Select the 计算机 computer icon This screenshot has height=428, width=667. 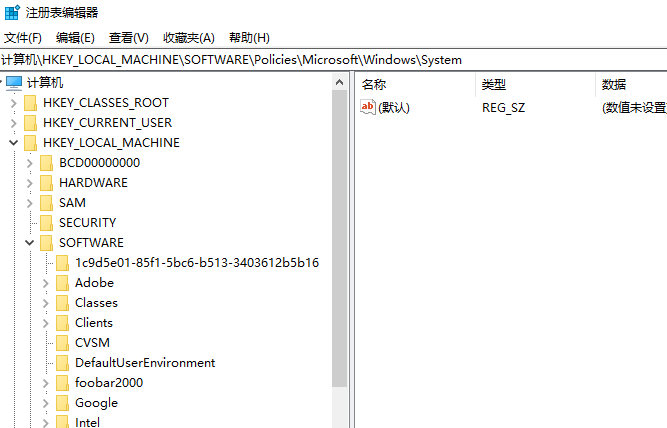14,83
